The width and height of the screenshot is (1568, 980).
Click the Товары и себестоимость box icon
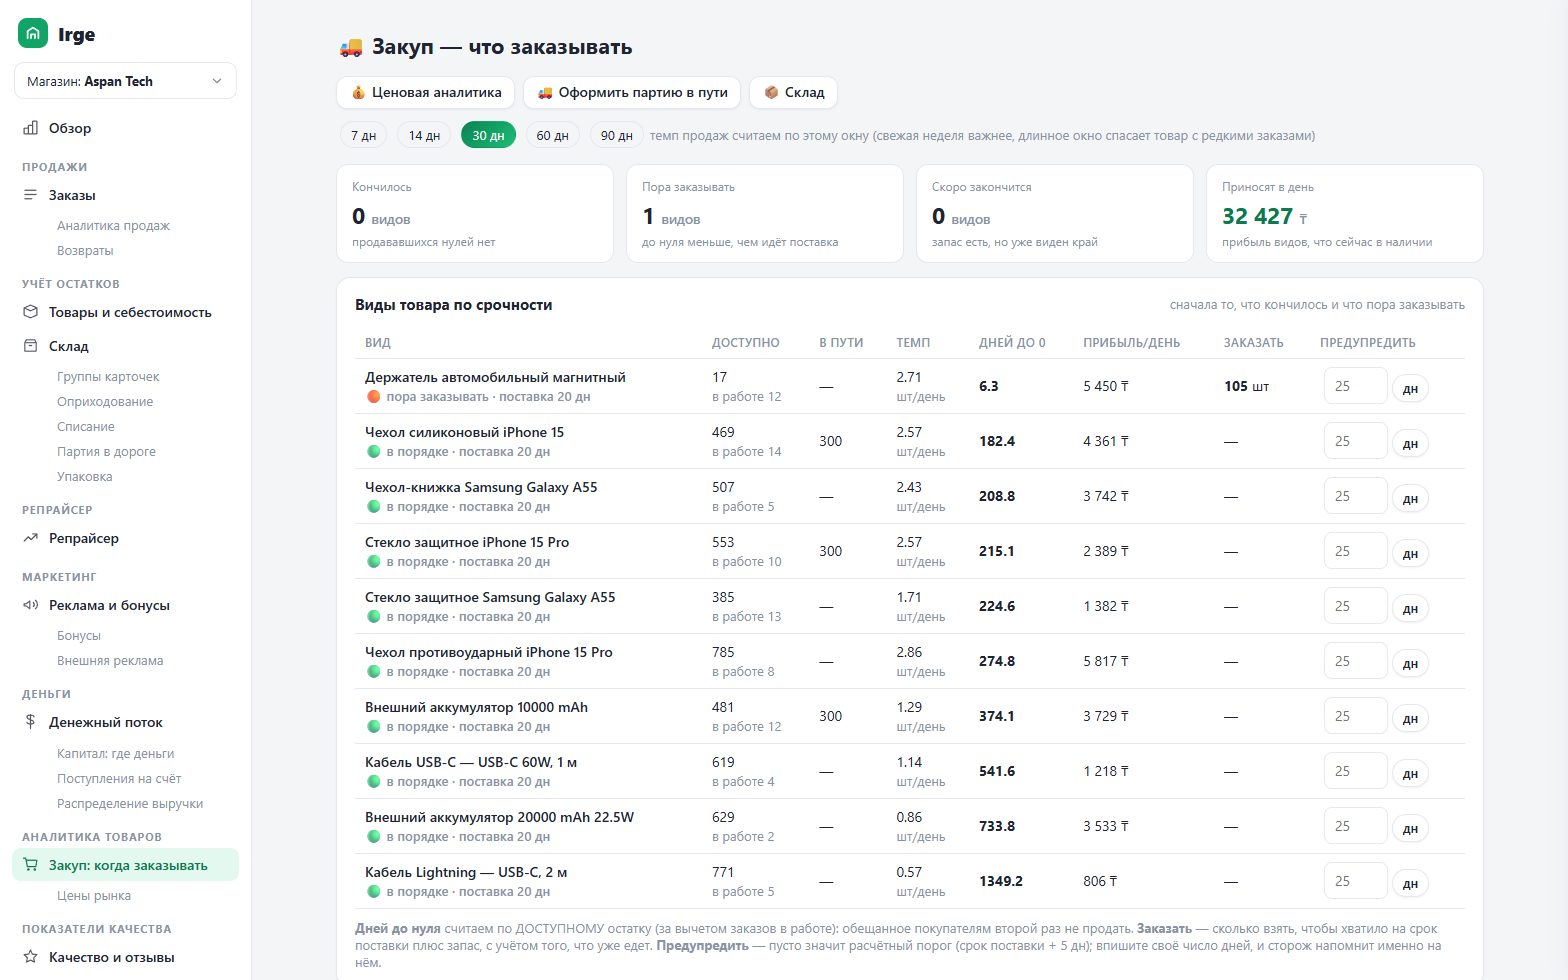pos(31,312)
